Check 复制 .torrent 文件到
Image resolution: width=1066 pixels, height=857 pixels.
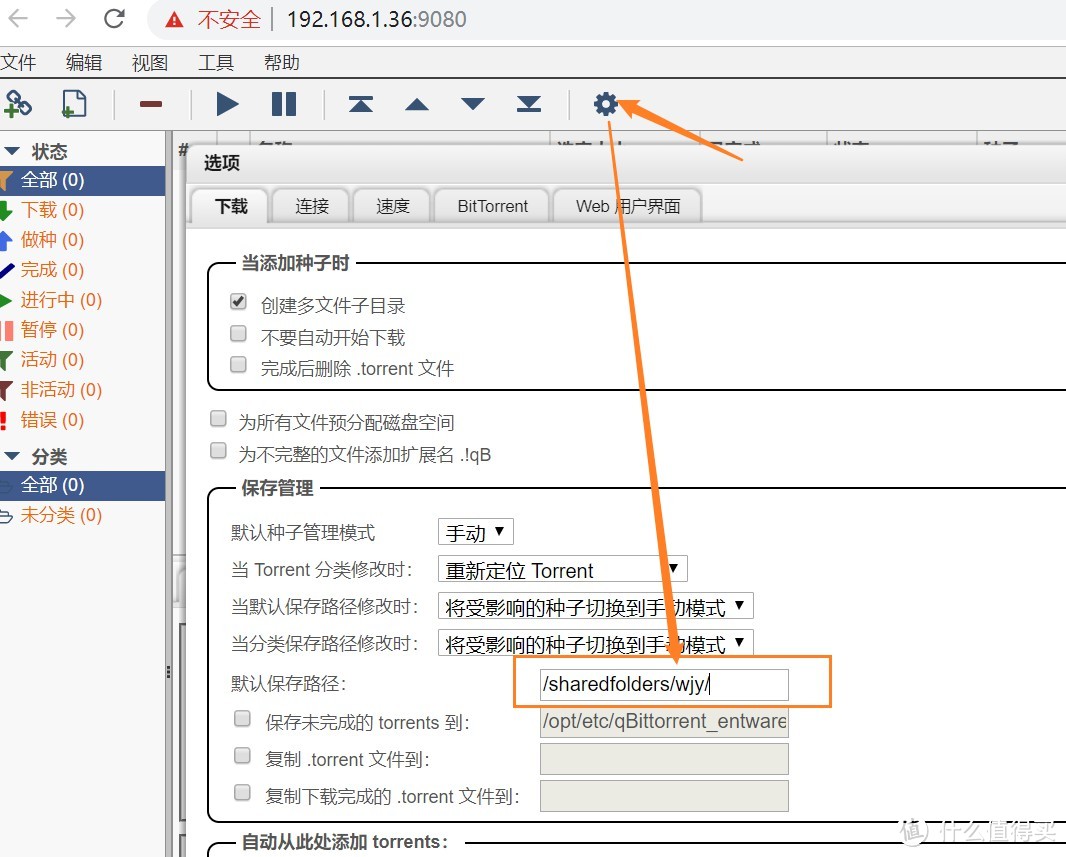(x=242, y=756)
